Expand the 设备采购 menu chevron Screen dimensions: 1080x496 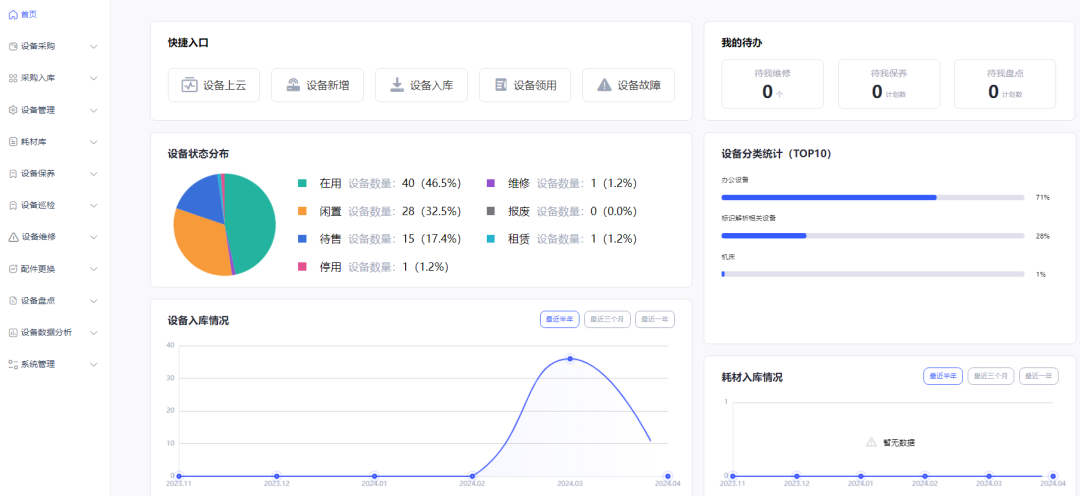coord(94,47)
